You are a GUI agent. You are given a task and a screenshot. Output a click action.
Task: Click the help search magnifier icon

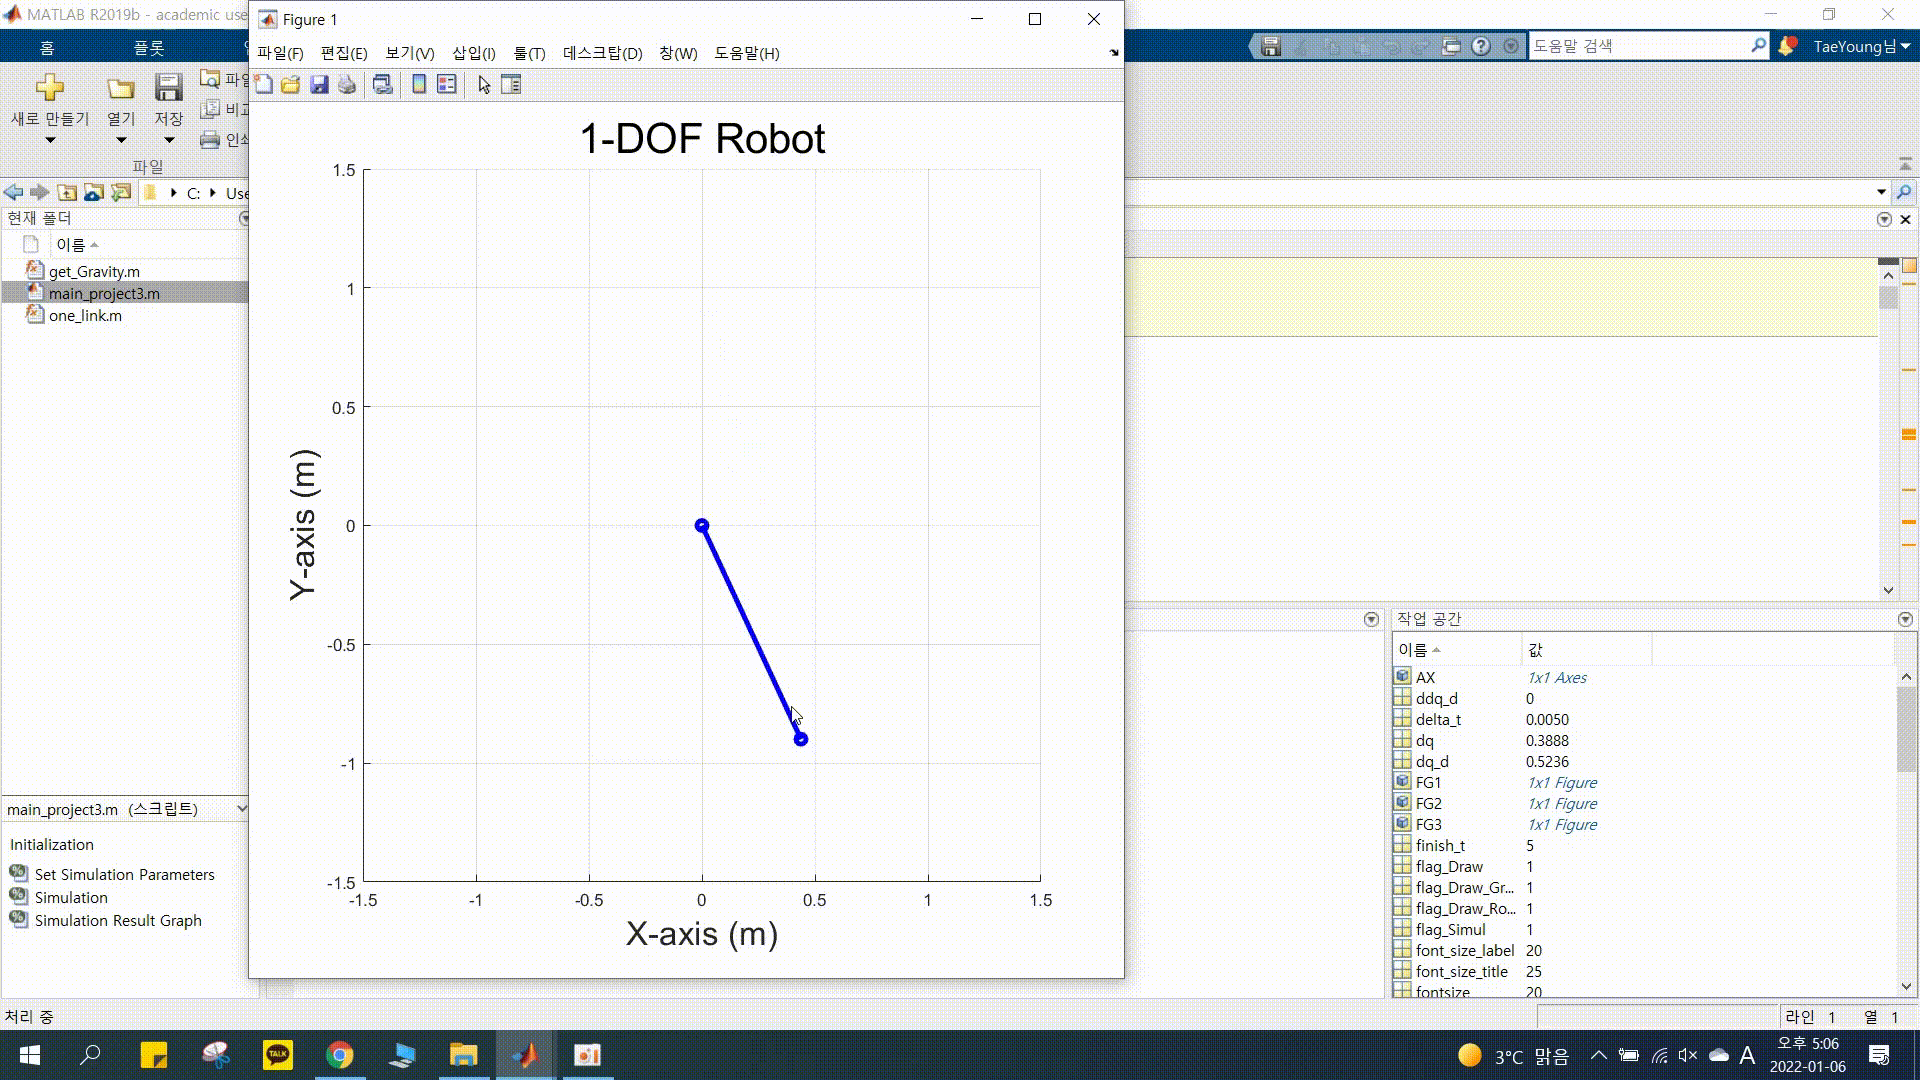1758,45
